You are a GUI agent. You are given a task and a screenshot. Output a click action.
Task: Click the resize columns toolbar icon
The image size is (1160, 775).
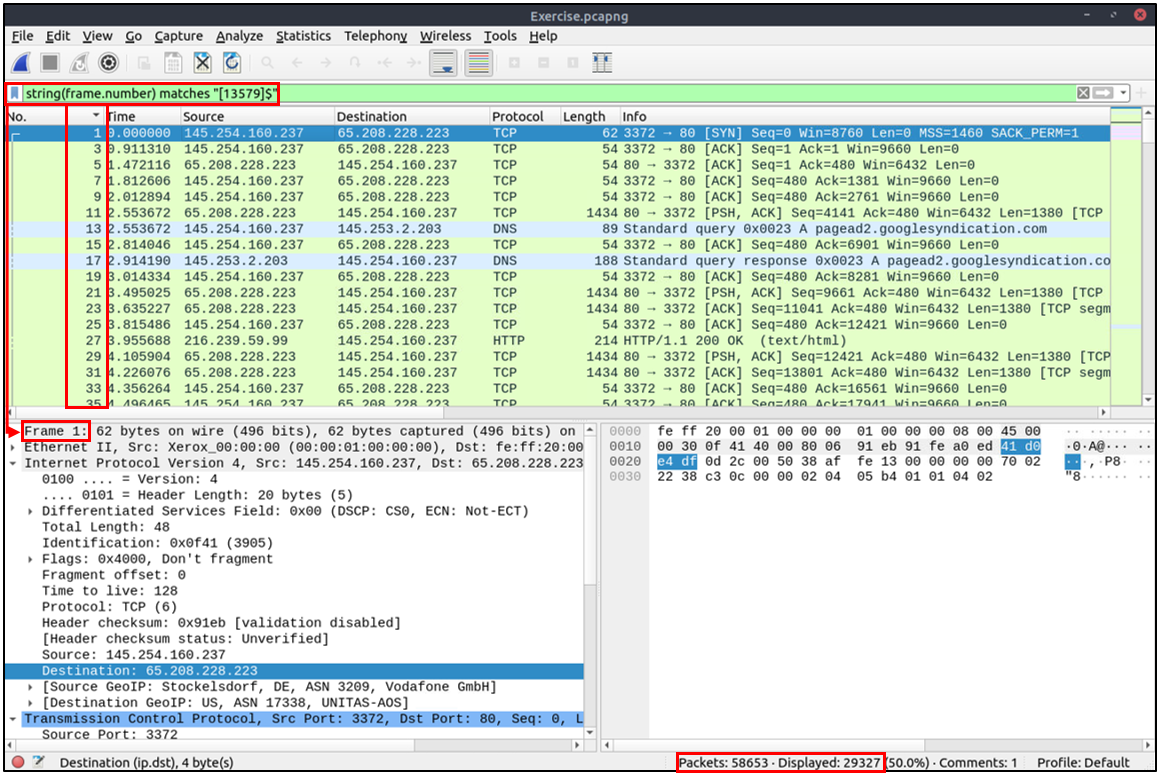coord(601,63)
